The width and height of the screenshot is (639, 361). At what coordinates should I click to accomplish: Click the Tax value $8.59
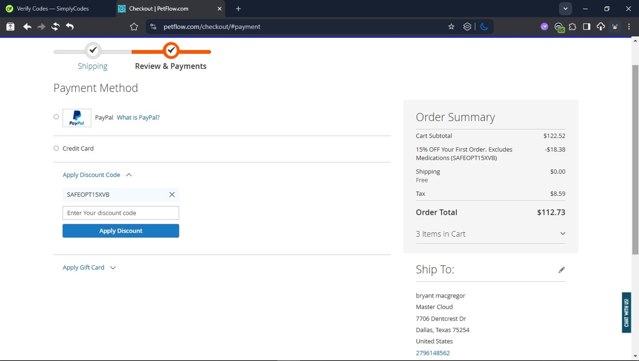(x=557, y=194)
